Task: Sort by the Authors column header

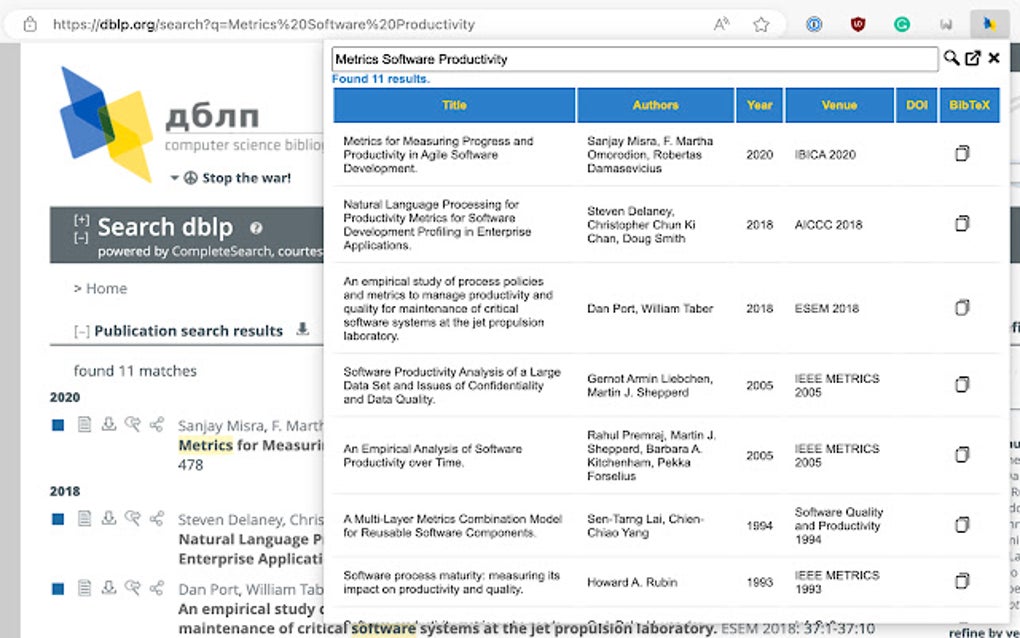Action: (x=655, y=105)
